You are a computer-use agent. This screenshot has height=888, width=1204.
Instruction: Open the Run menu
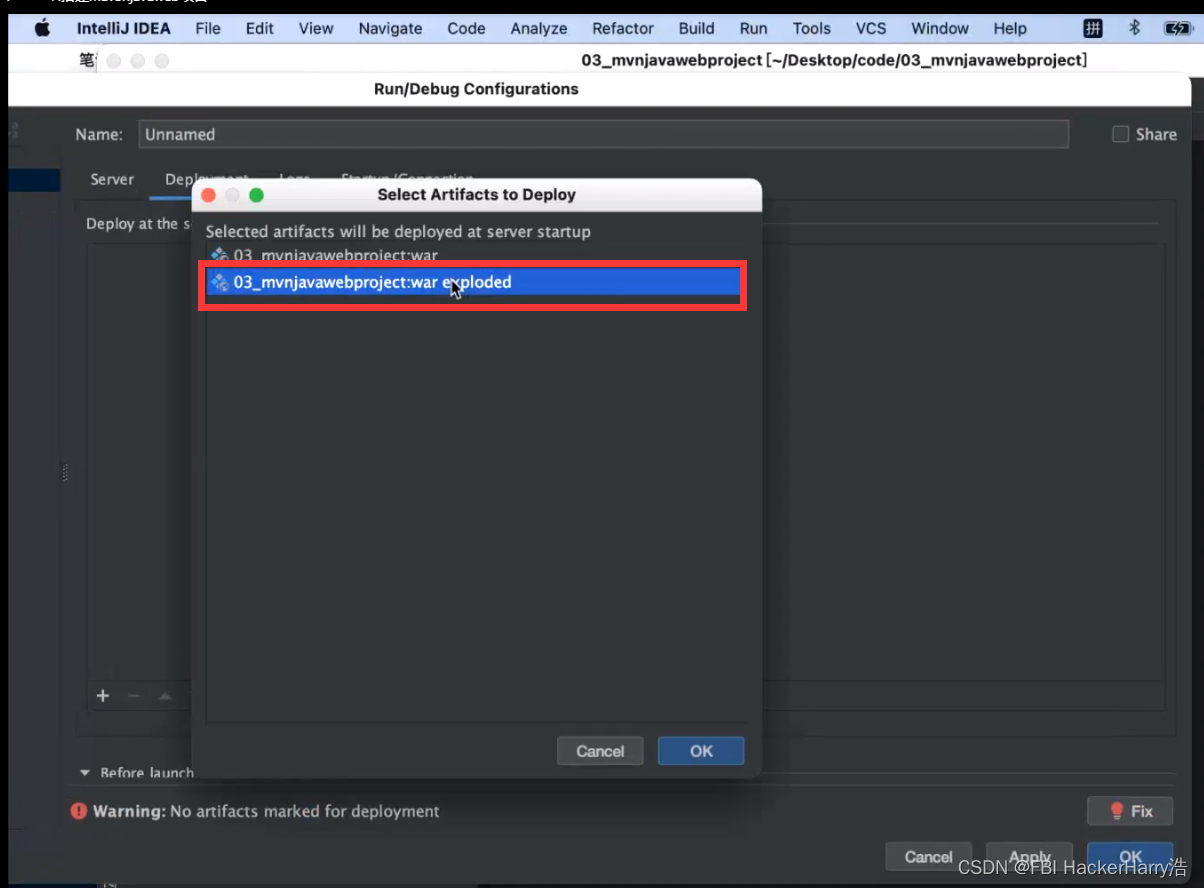pyautogui.click(x=754, y=28)
